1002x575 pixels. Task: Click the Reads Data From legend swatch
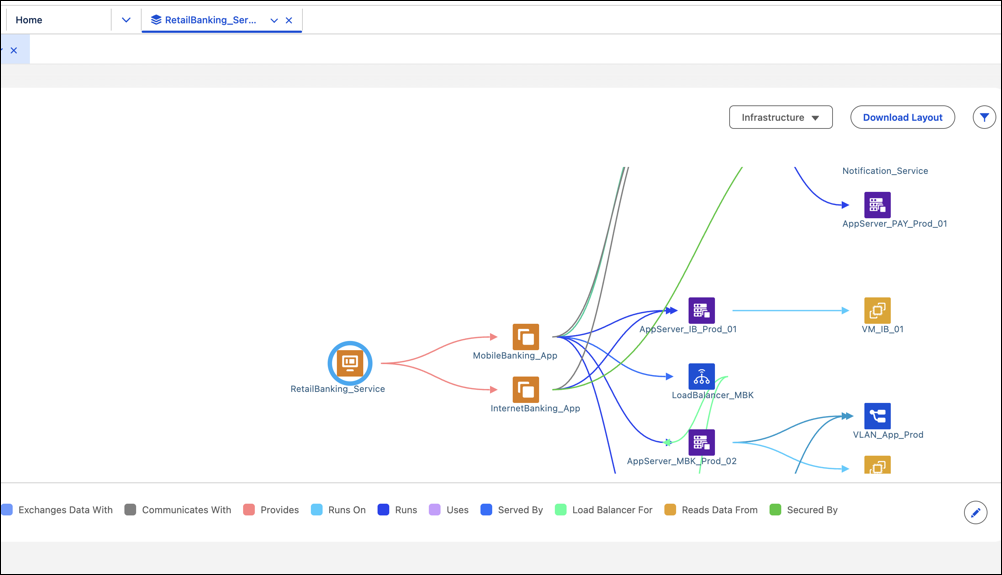[670, 510]
